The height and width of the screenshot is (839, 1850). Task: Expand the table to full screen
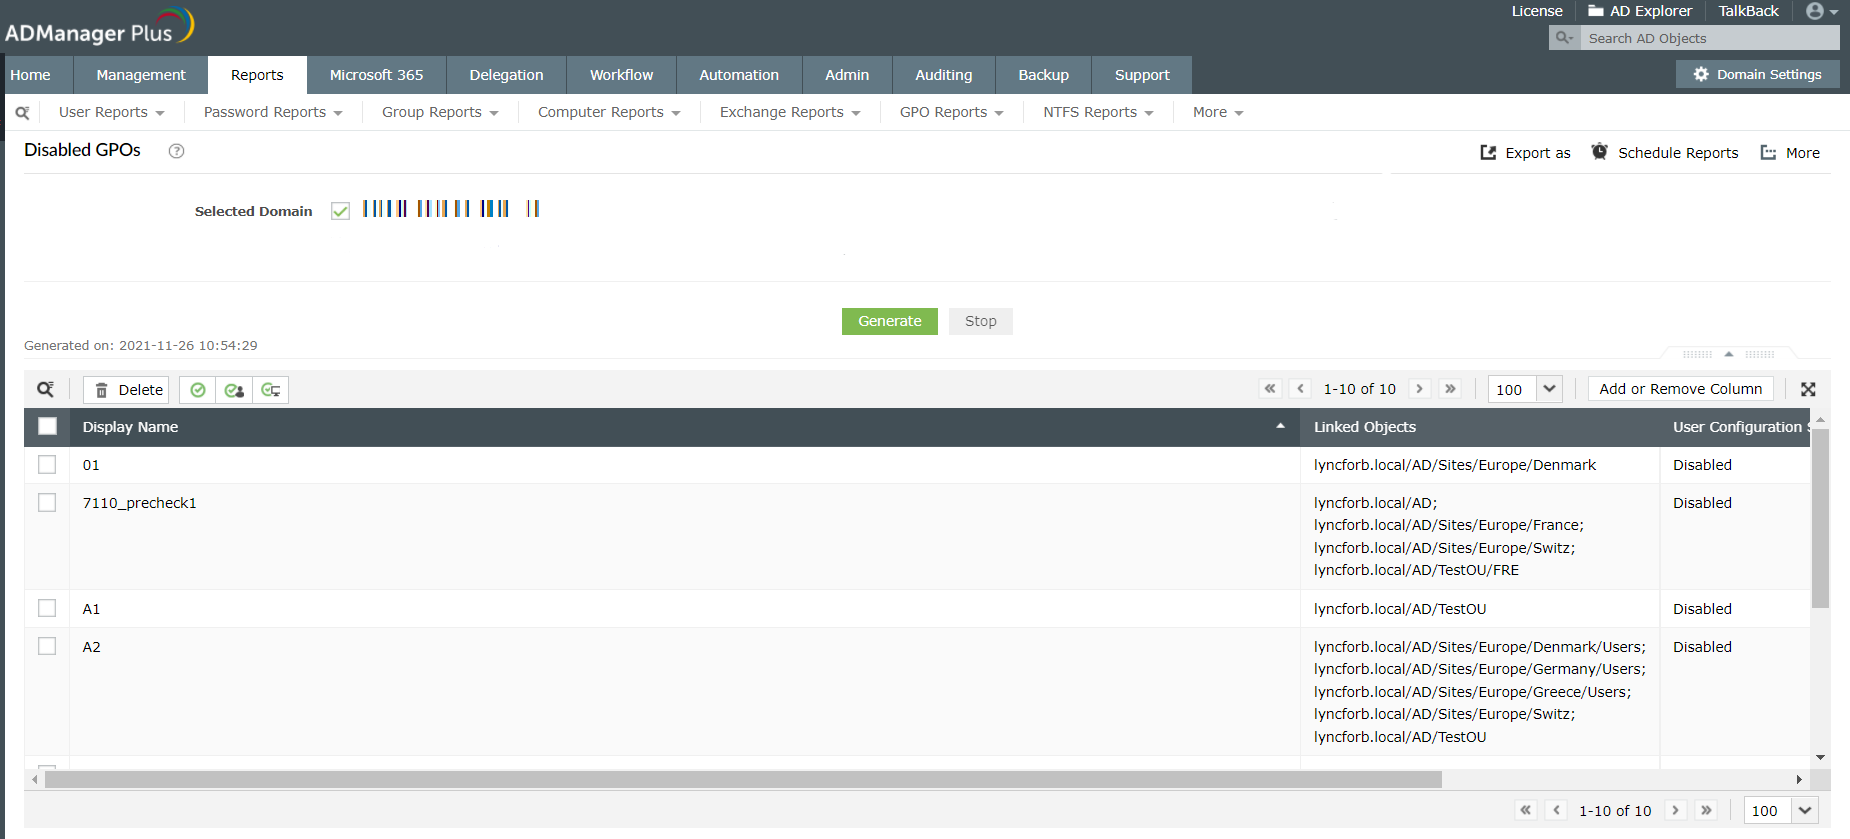[x=1808, y=390]
